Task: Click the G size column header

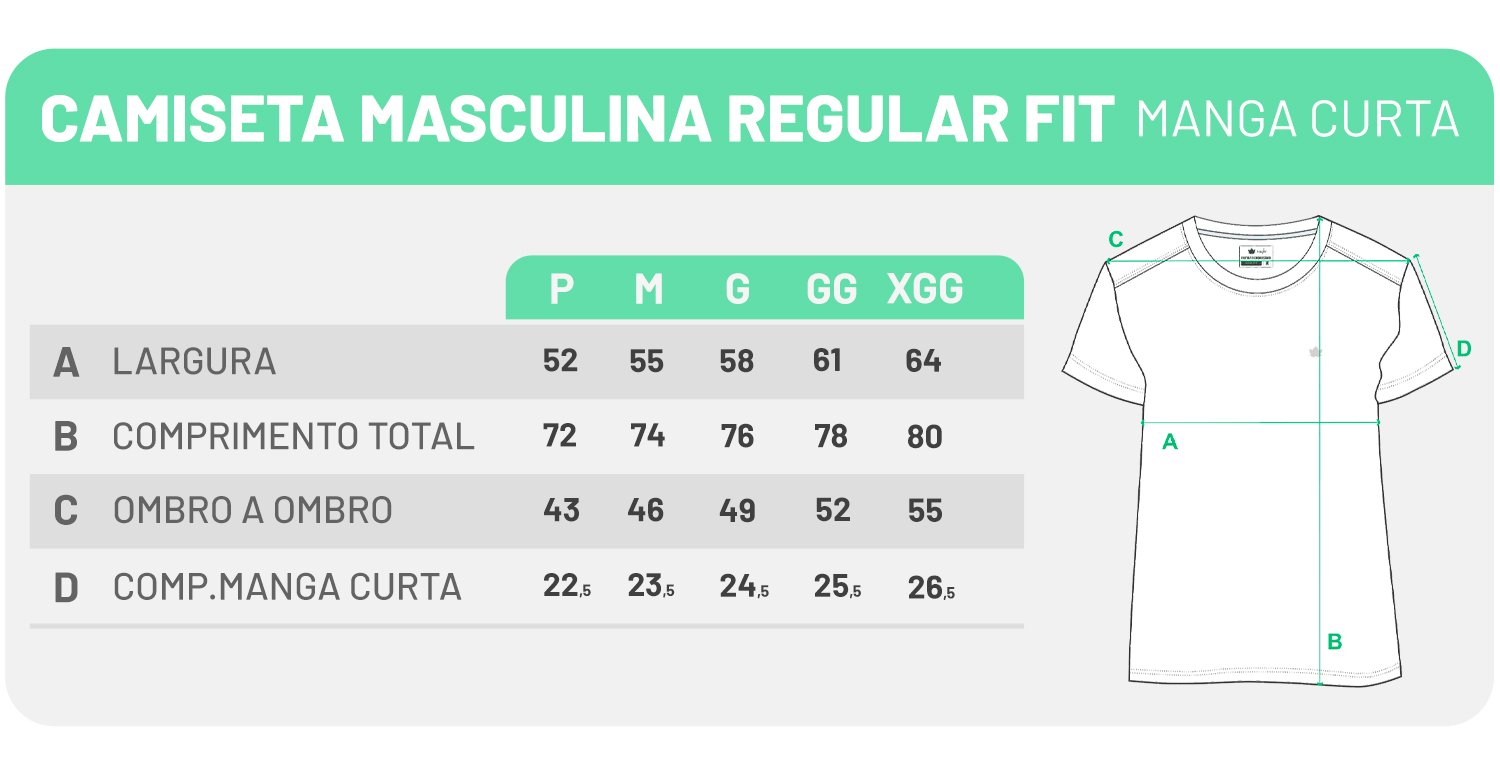Action: [737, 290]
